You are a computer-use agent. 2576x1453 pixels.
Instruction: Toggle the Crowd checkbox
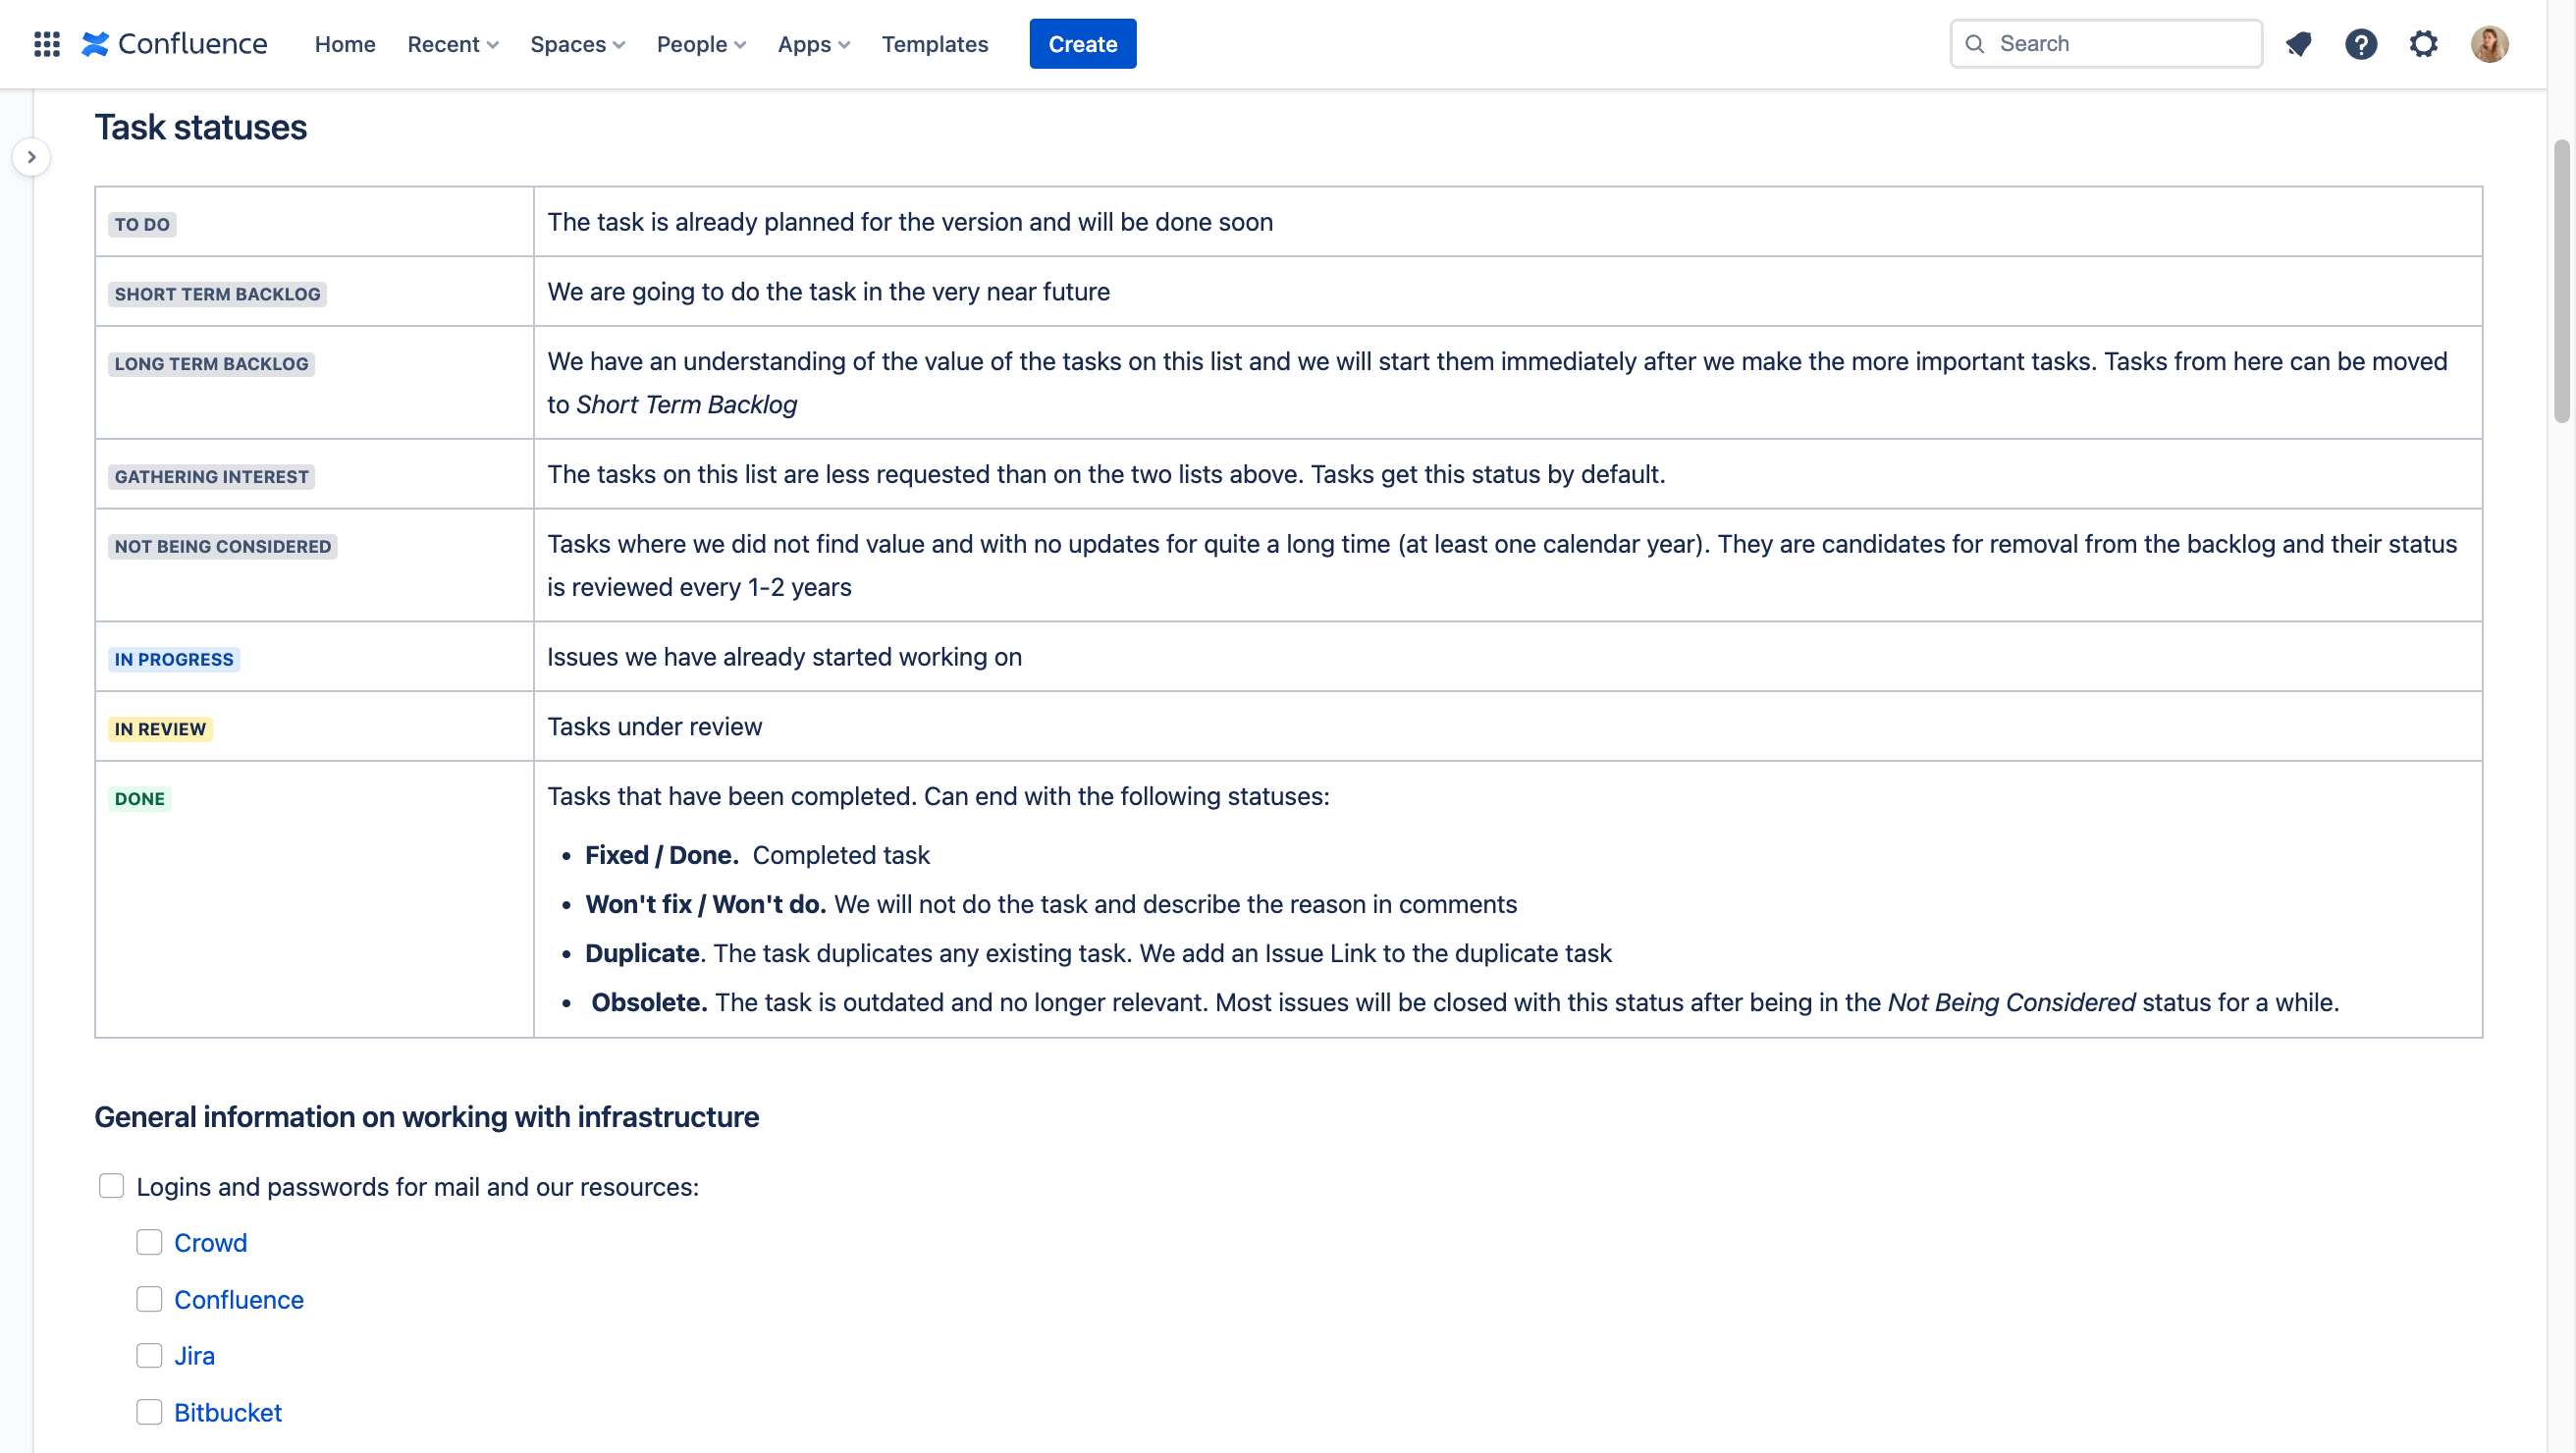point(150,1241)
